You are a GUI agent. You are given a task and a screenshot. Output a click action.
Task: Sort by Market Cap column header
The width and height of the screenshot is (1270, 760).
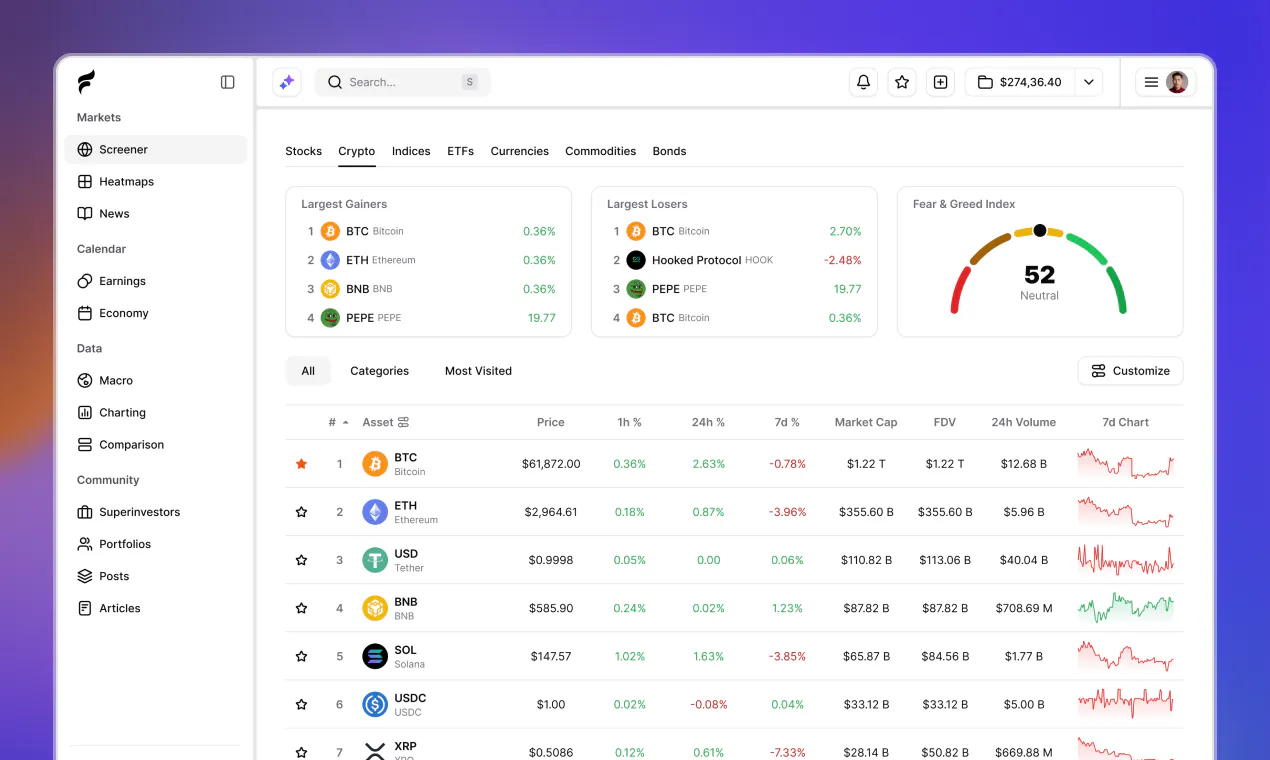(x=866, y=422)
